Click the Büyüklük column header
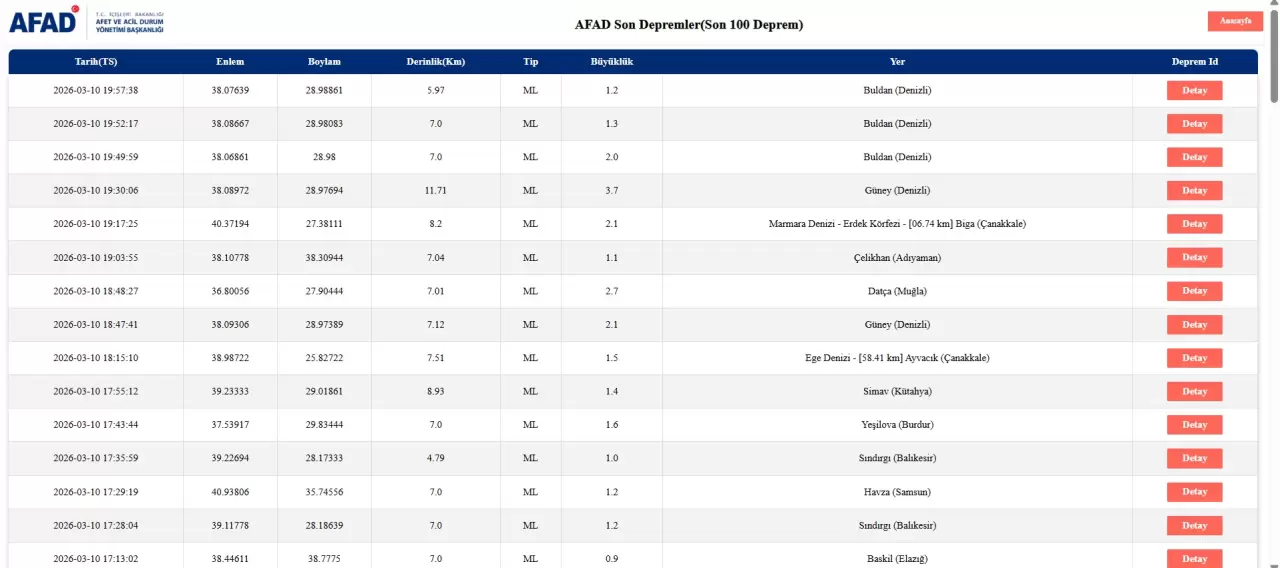The height and width of the screenshot is (568, 1280). (x=611, y=62)
